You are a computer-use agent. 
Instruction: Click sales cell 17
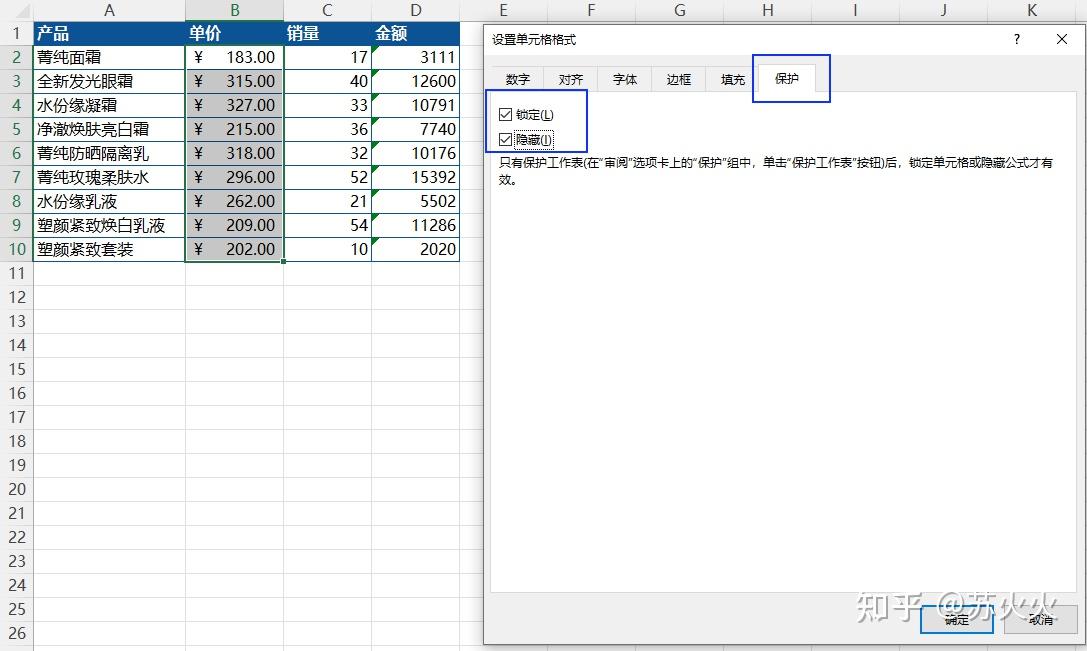point(327,58)
